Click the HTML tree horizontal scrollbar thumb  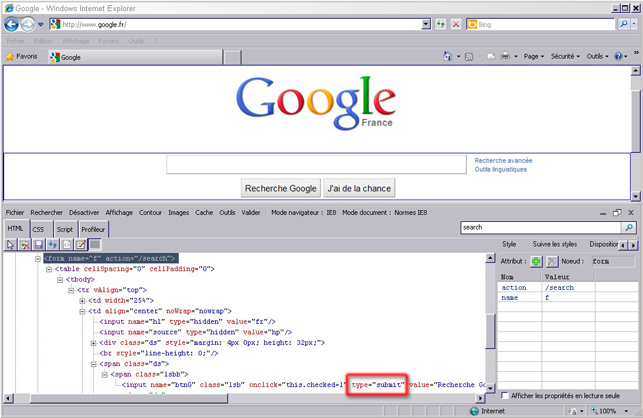click(129, 398)
